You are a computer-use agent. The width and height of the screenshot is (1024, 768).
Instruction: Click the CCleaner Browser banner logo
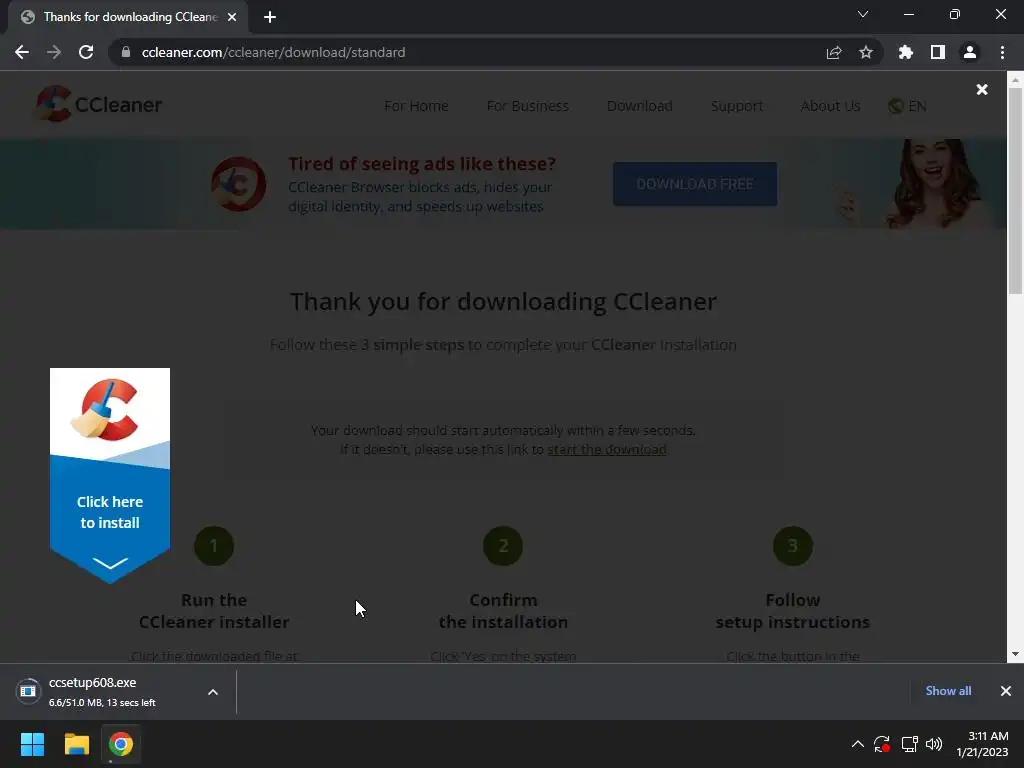(x=238, y=184)
